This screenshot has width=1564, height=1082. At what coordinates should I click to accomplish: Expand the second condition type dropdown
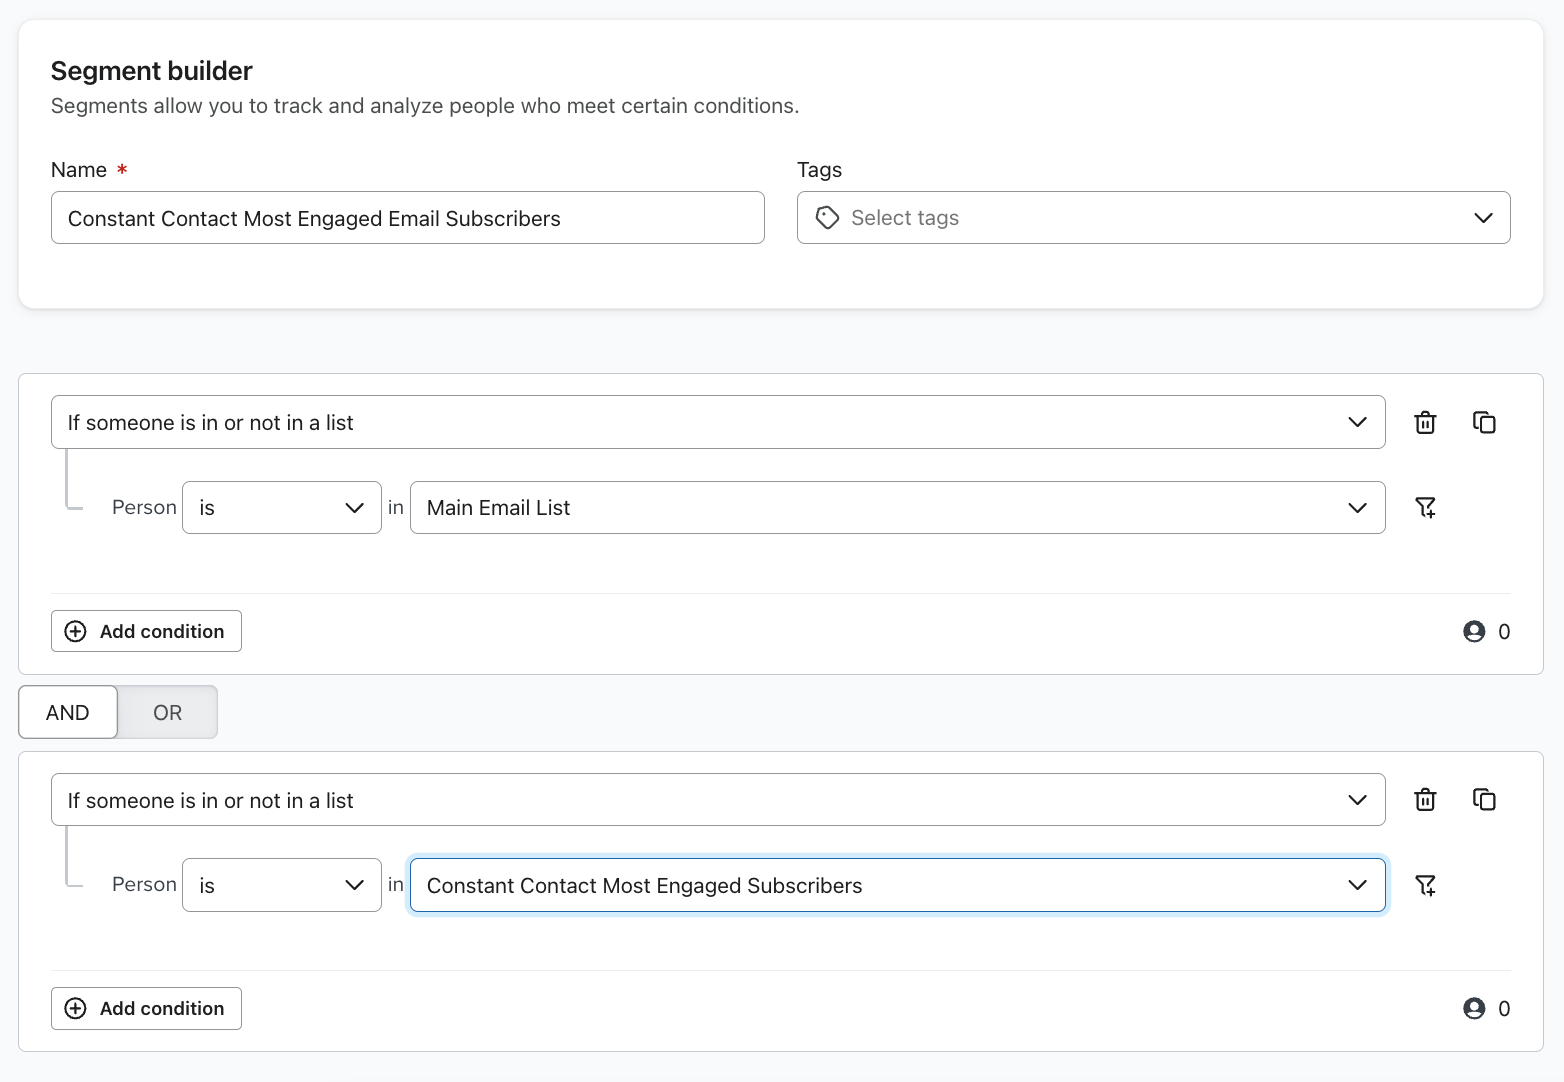(717, 800)
